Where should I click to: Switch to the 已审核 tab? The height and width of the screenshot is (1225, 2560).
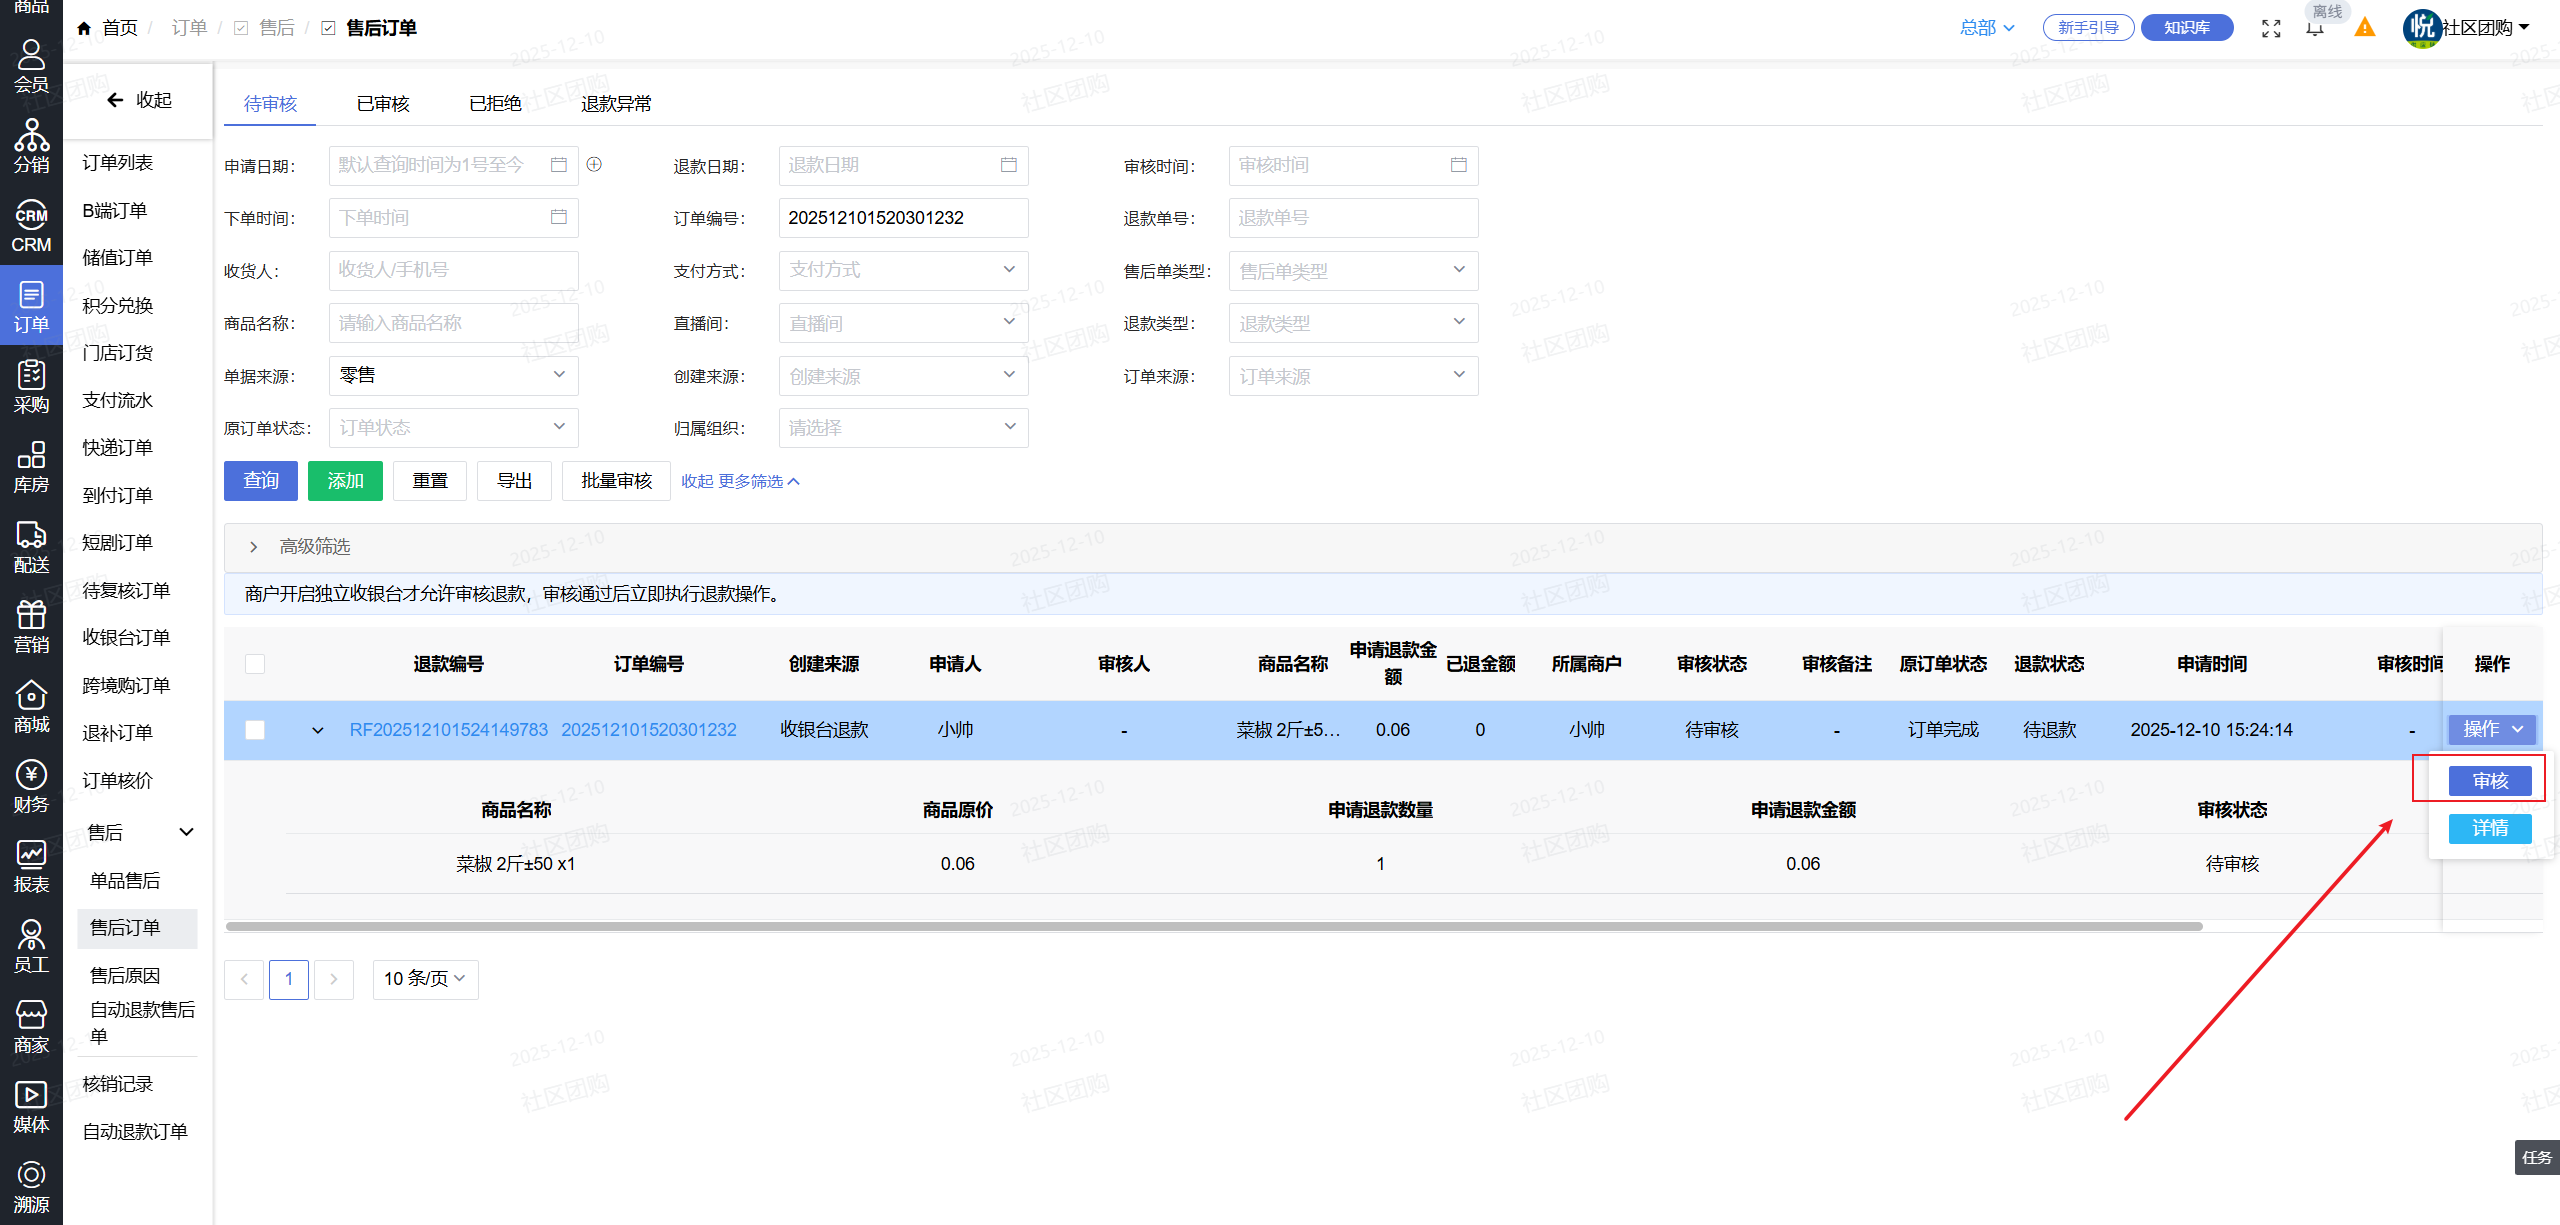383,104
